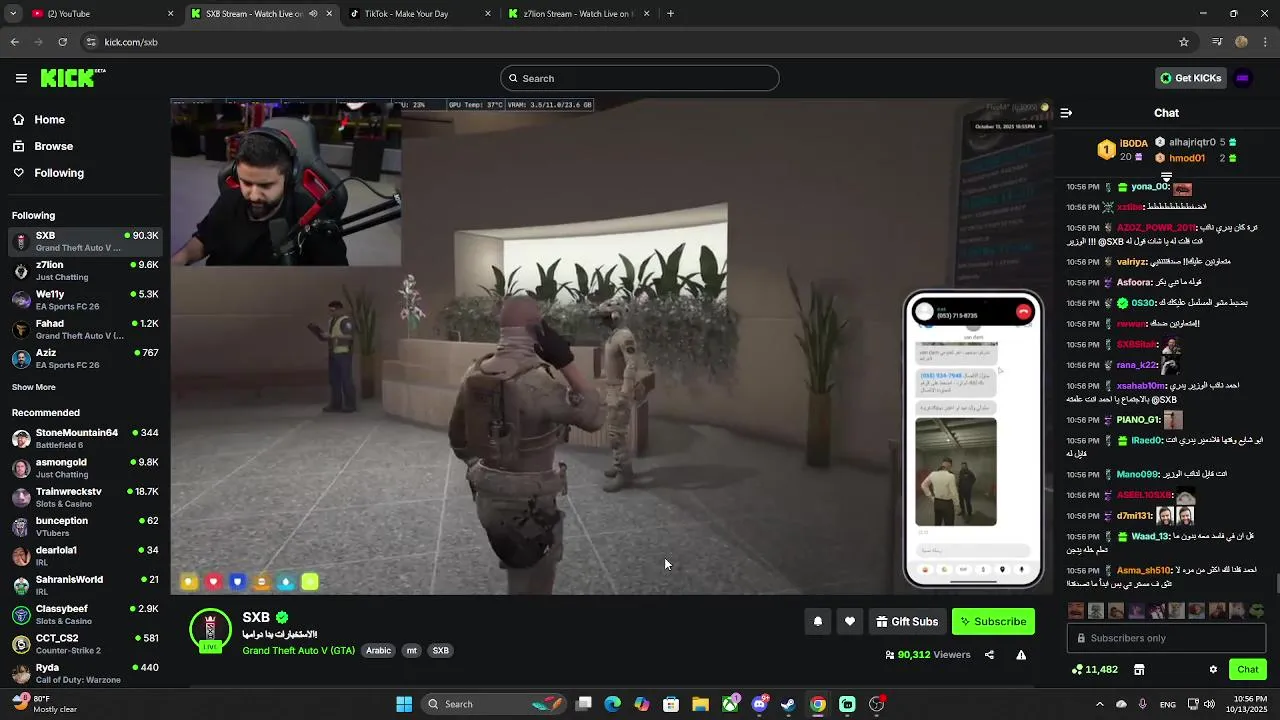Focus the Kick search field
1280x720 pixels.
click(640, 78)
